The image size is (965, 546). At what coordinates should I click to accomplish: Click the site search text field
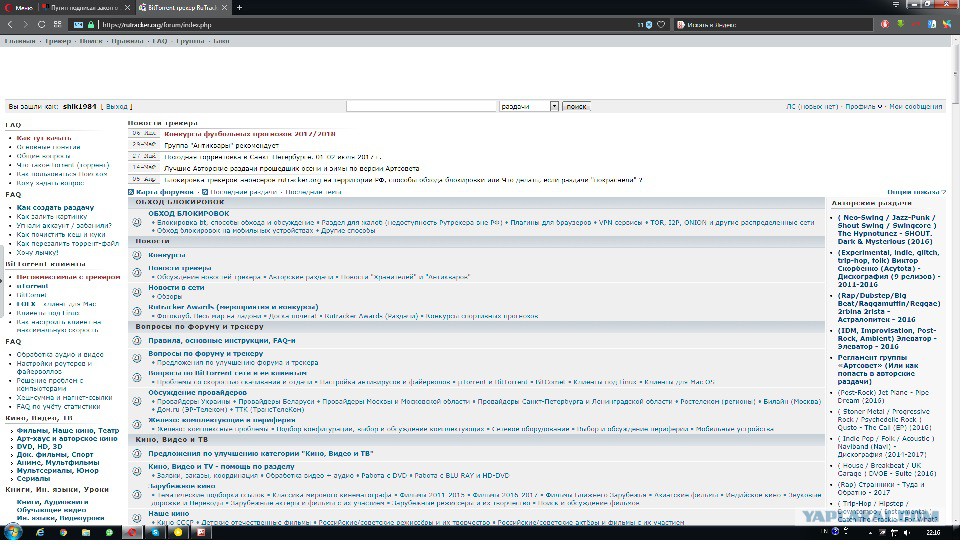[421, 106]
